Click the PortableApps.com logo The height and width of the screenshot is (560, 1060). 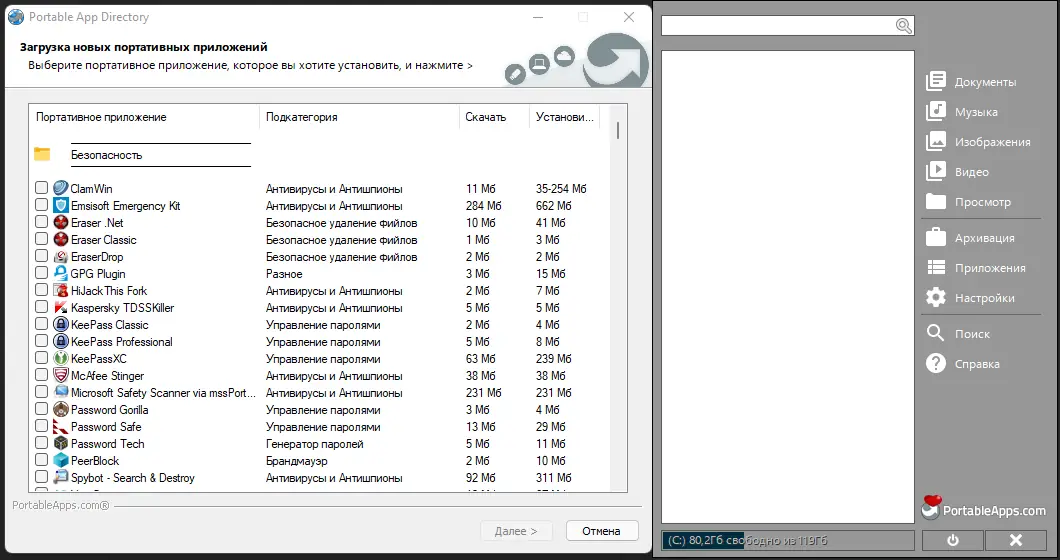coord(984,508)
